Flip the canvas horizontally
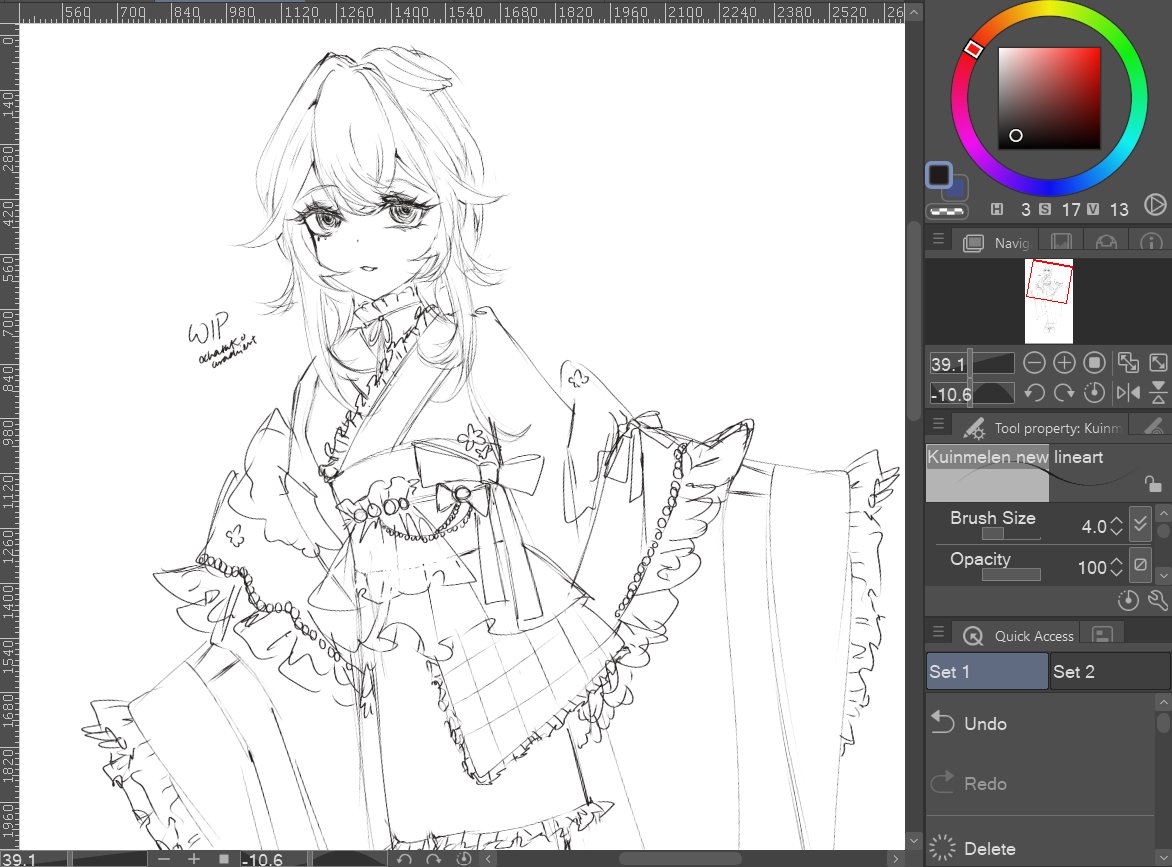 click(x=1128, y=392)
